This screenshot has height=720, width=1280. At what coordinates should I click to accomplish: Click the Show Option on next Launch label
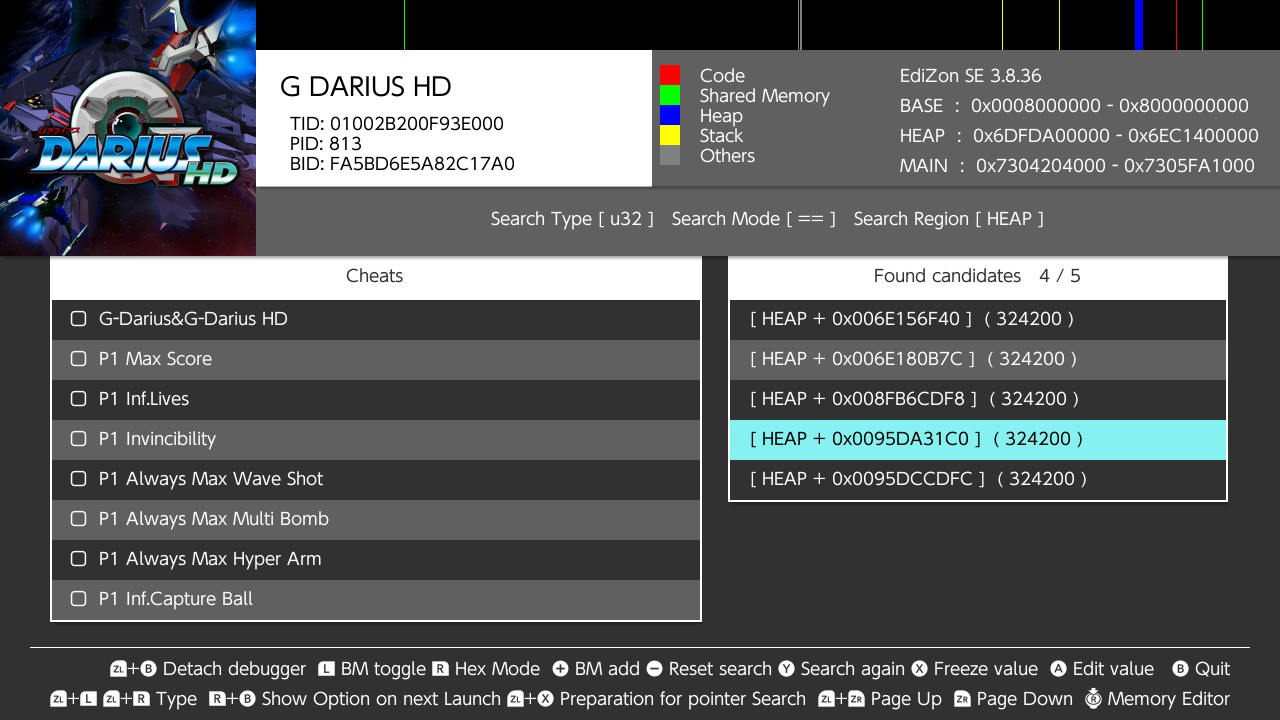[x=381, y=699]
